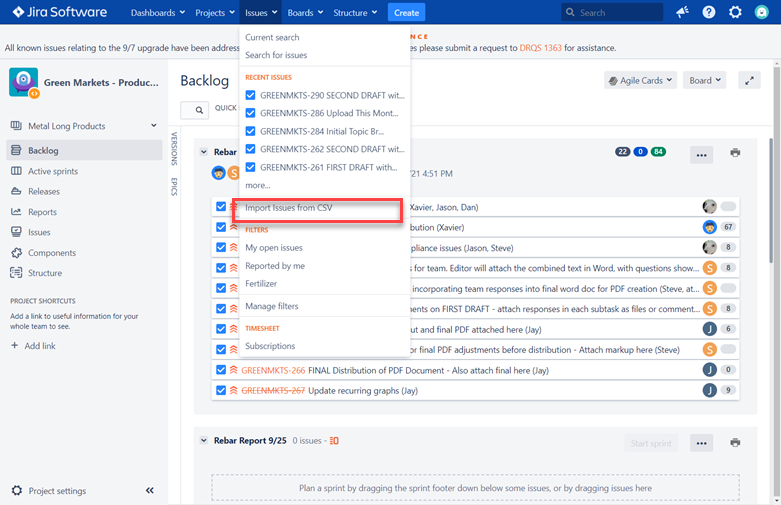The image size is (781, 505).
Task: Open the Projects dropdown
Action: tap(215, 12)
